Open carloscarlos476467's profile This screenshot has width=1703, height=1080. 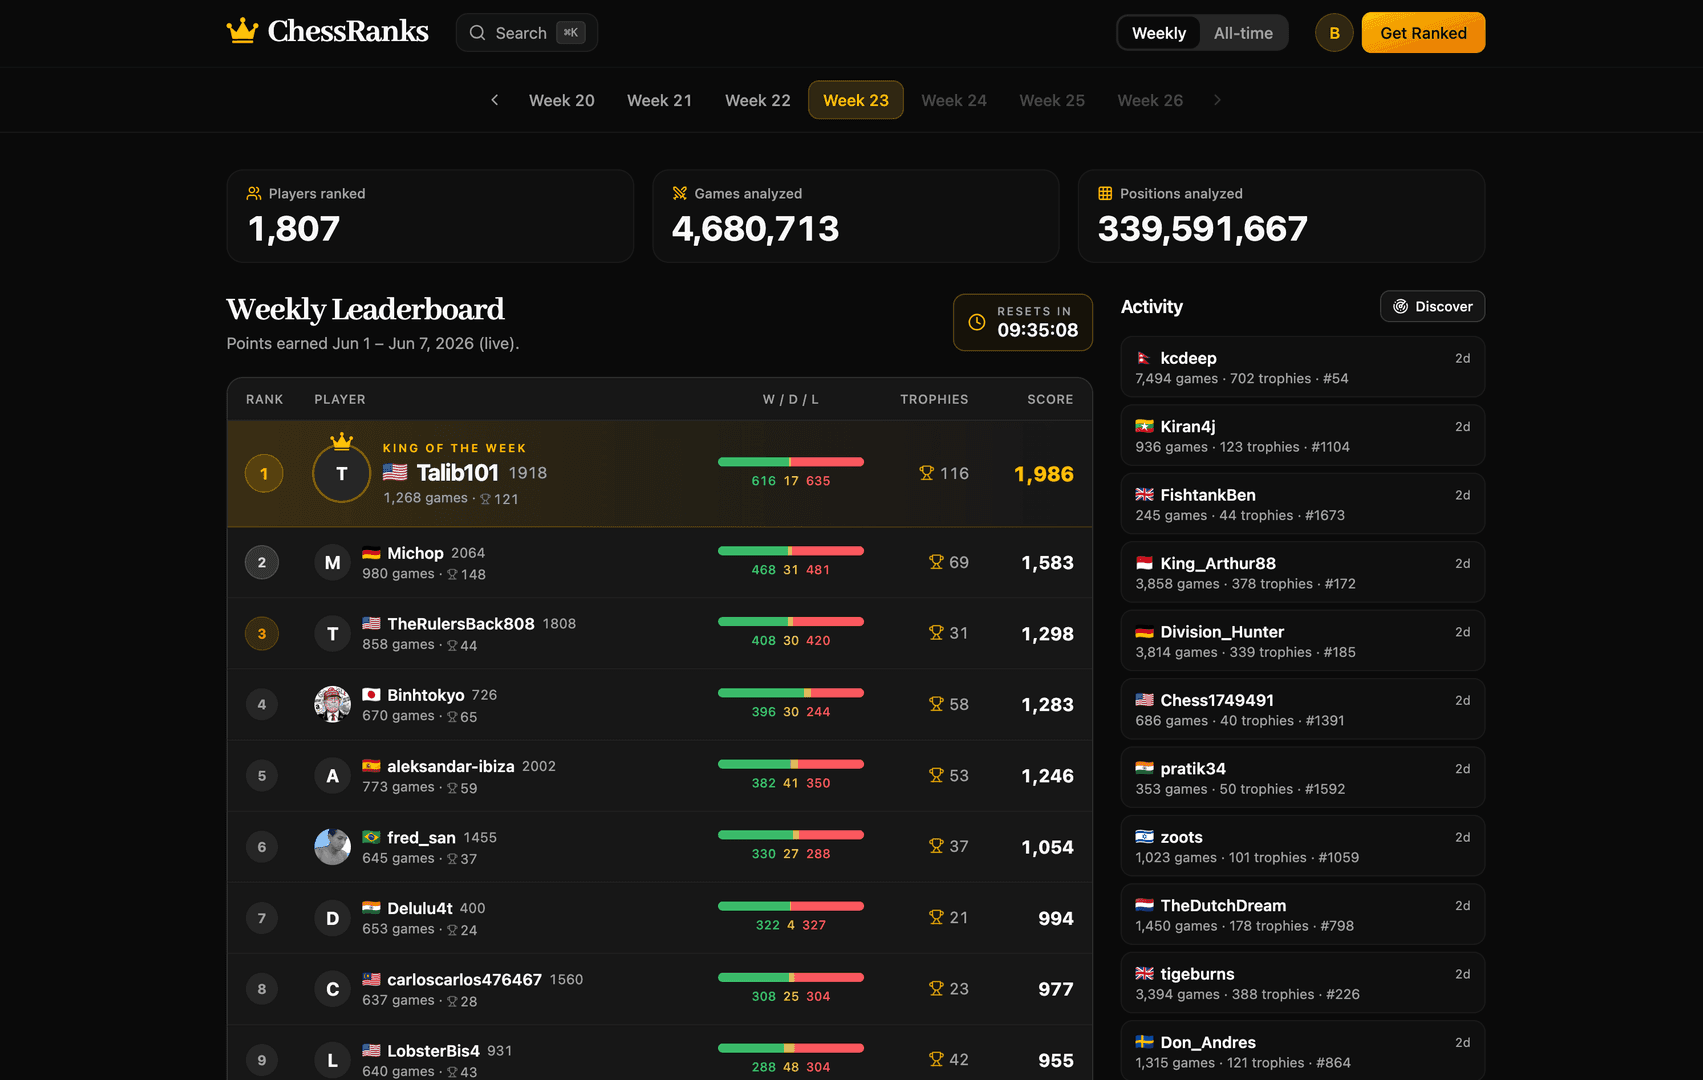tap(465, 980)
